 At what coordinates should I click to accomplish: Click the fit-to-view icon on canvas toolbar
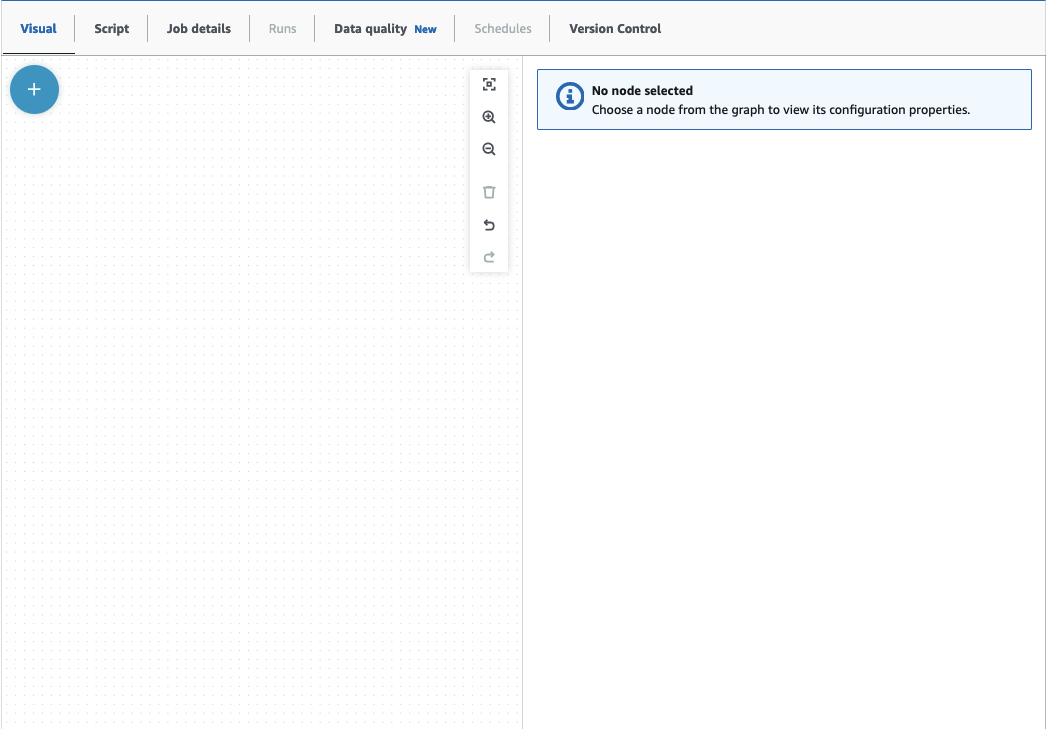[489, 85]
